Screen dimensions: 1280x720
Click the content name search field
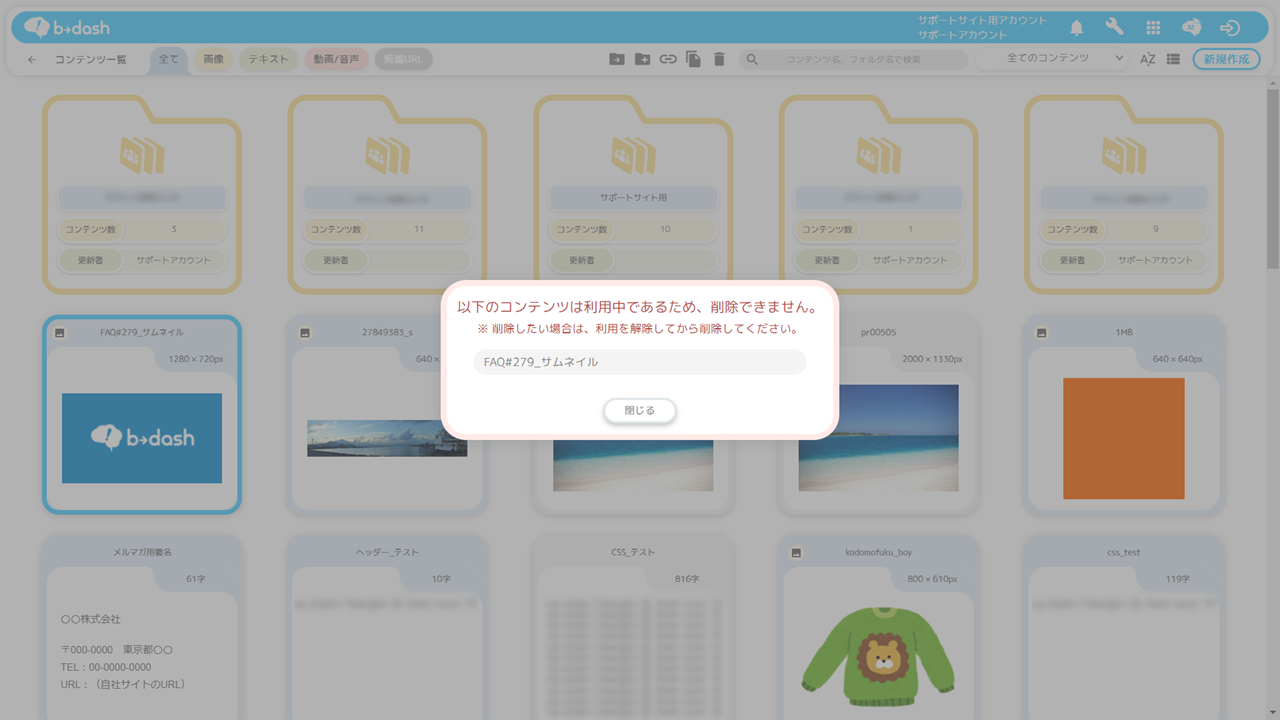point(853,59)
